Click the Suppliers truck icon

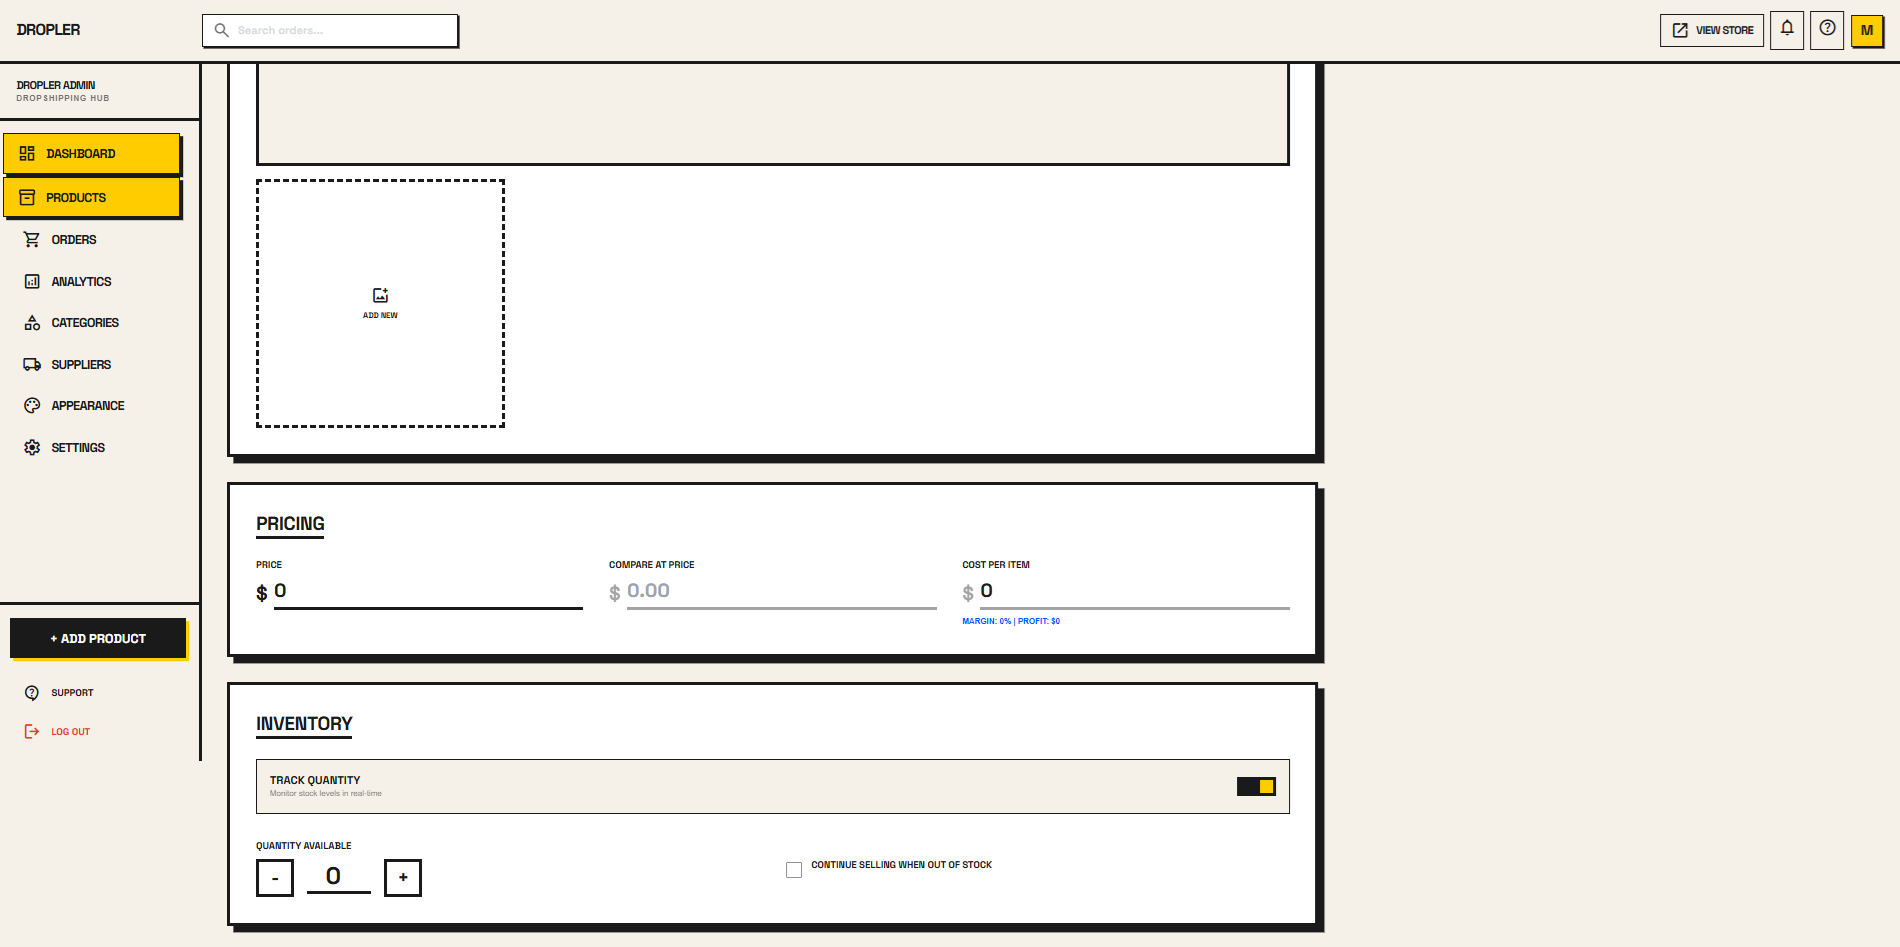pyautogui.click(x=32, y=365)
